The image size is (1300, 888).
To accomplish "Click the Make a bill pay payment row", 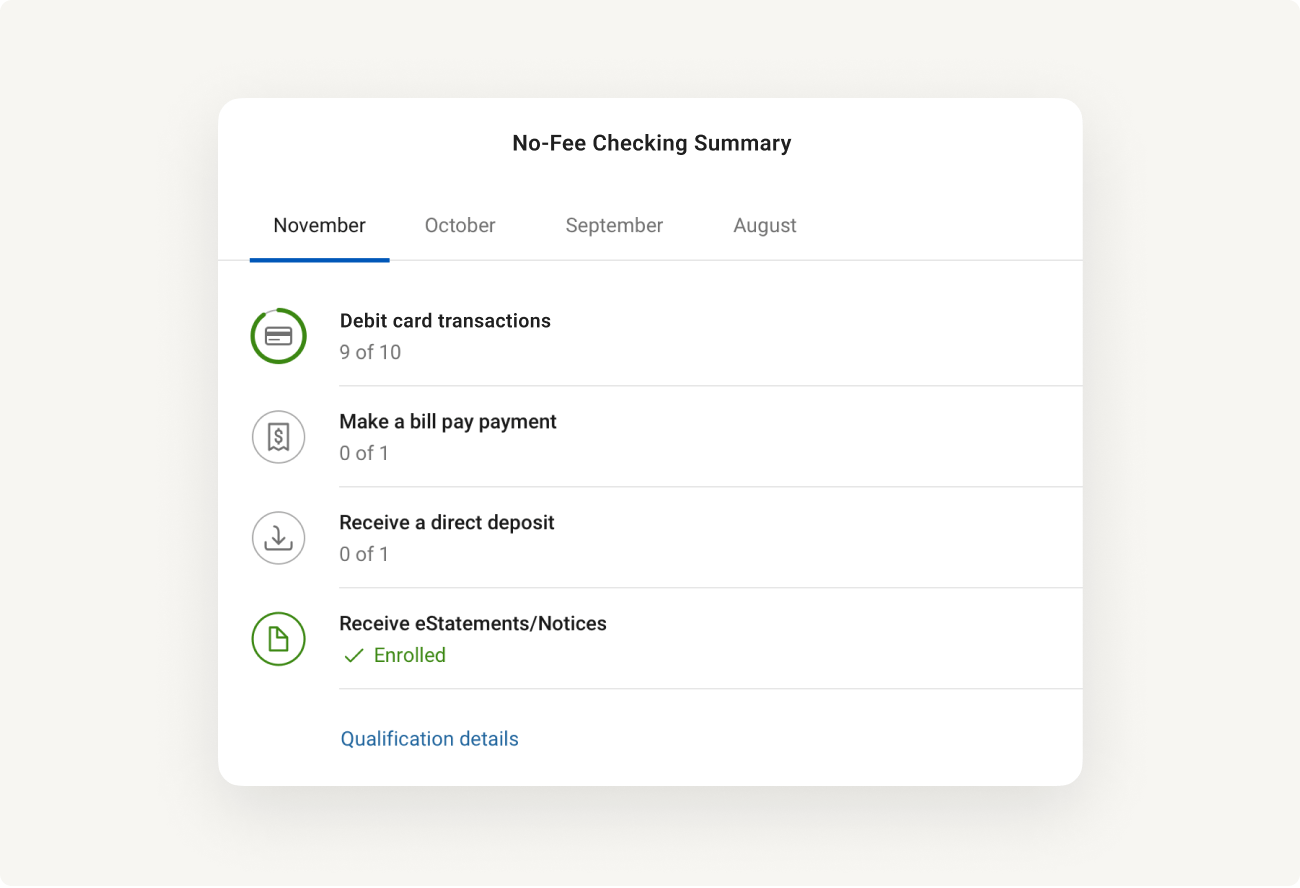I will (x=448, y=421).
